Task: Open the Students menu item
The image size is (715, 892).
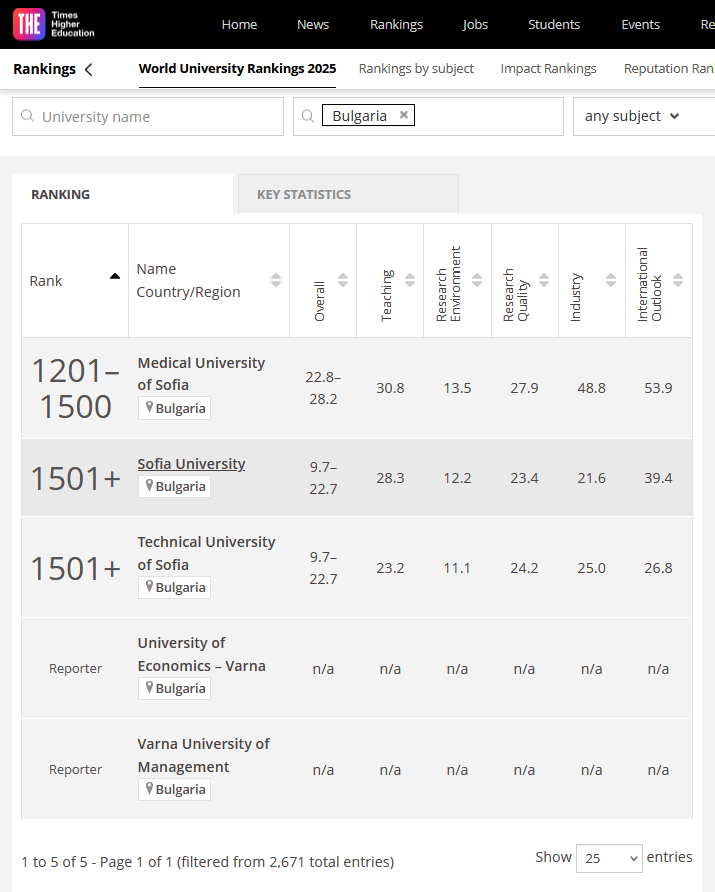Action: 554,24
